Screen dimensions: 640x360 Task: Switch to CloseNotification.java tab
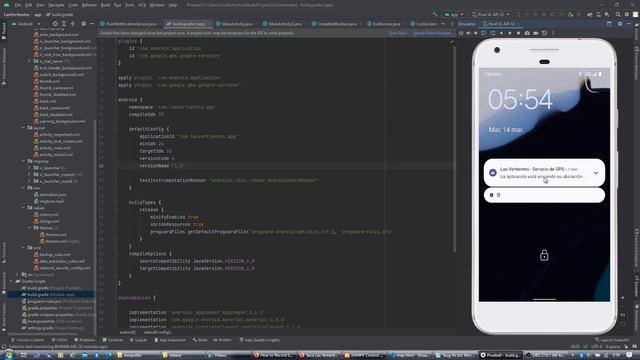pos(337,24)
